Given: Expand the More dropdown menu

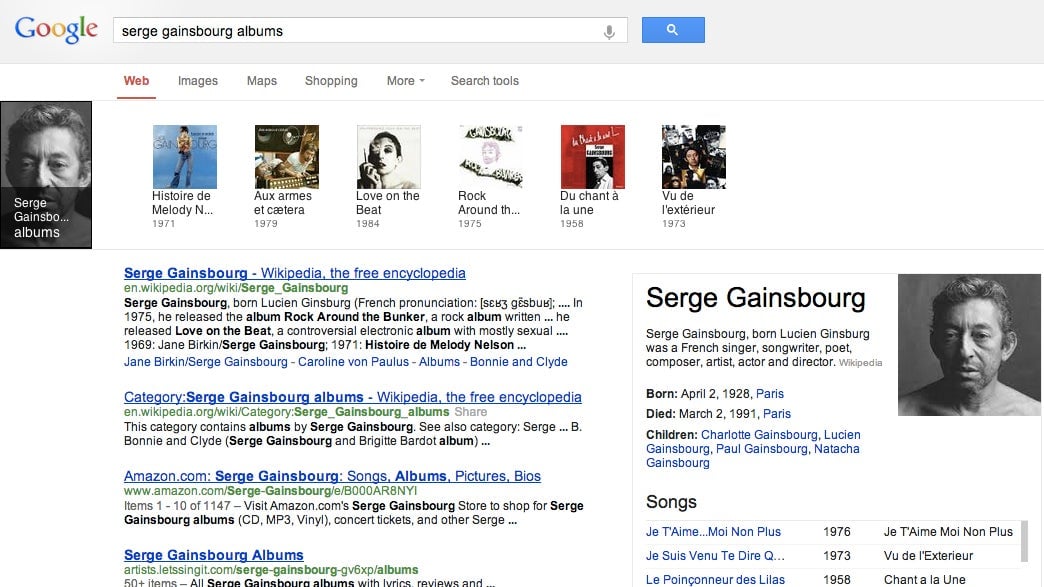Looking at the screenshot, I should tap(405, 81).
